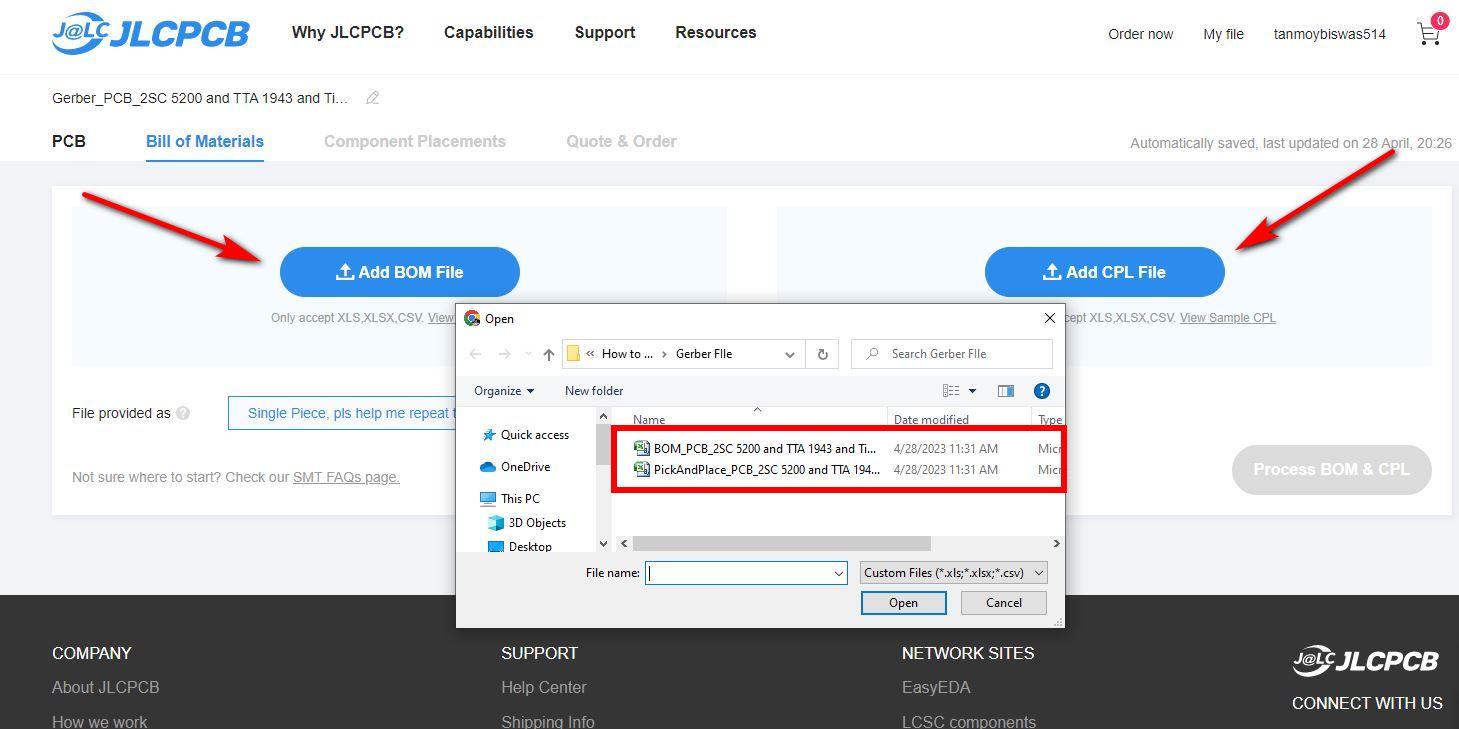This screenshot has width=1459, height=729.
Task: Switch to the Bill of Materials tab
Action: pos(205,142)
